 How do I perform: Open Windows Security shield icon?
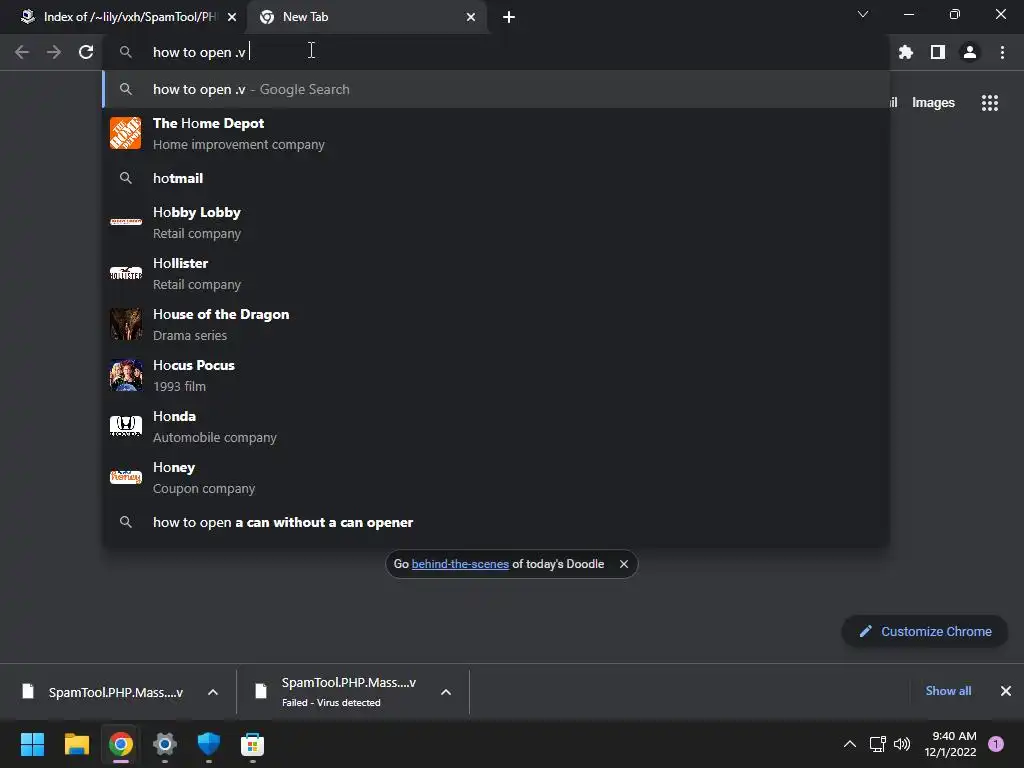[x=208, y=744]
